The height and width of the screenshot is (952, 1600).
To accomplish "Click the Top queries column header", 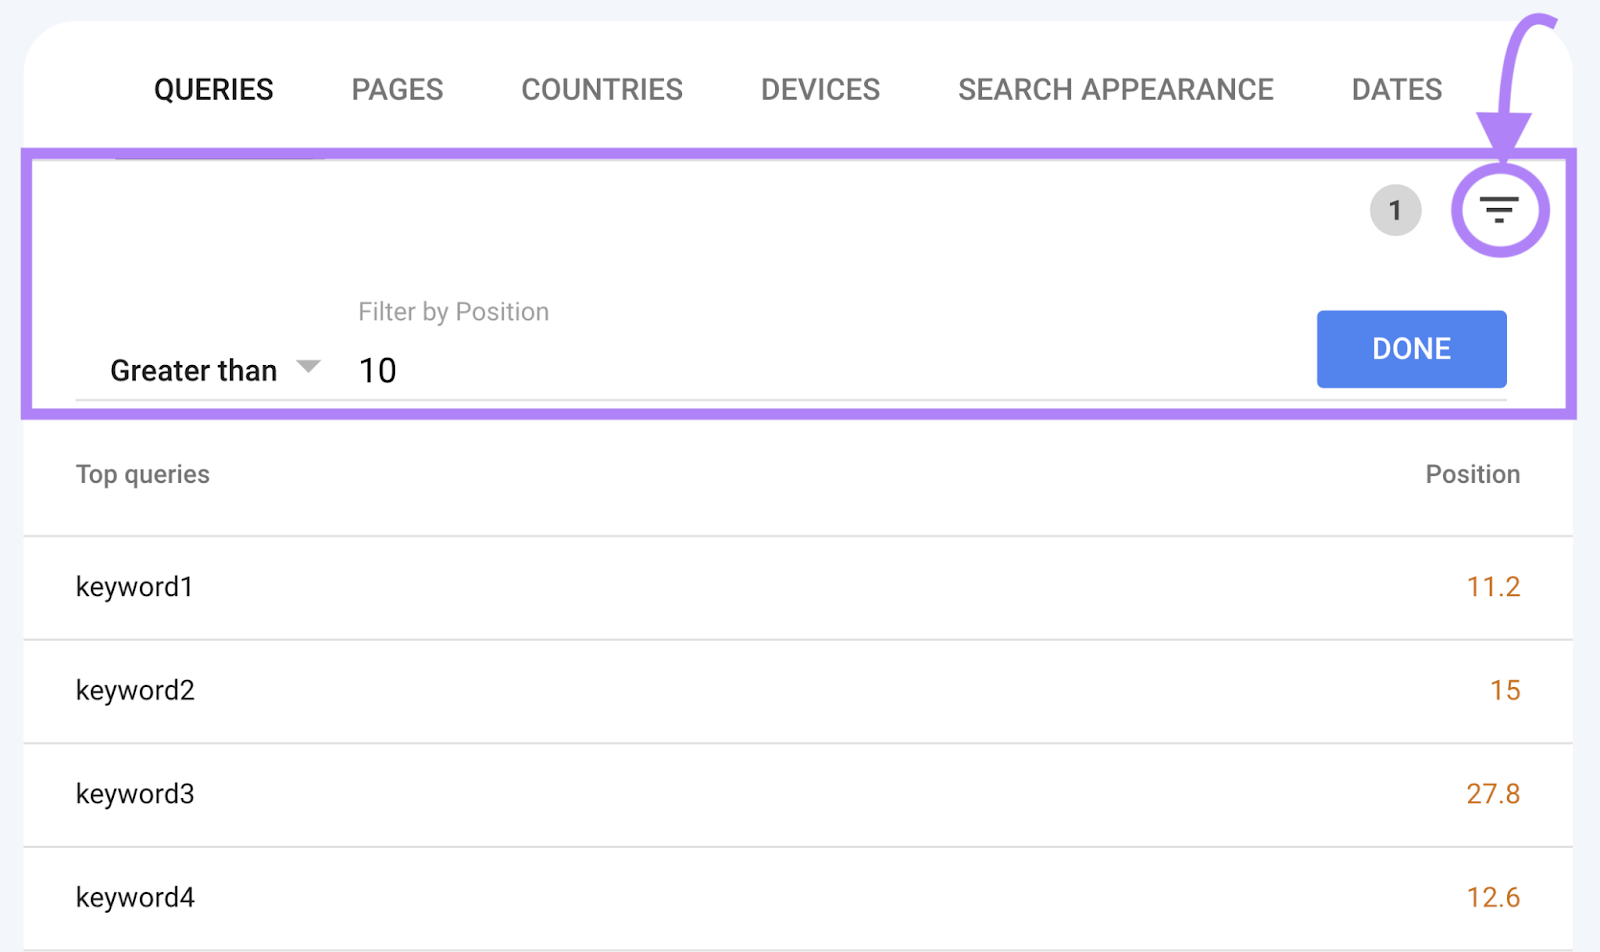I will (x=143, y=474).
